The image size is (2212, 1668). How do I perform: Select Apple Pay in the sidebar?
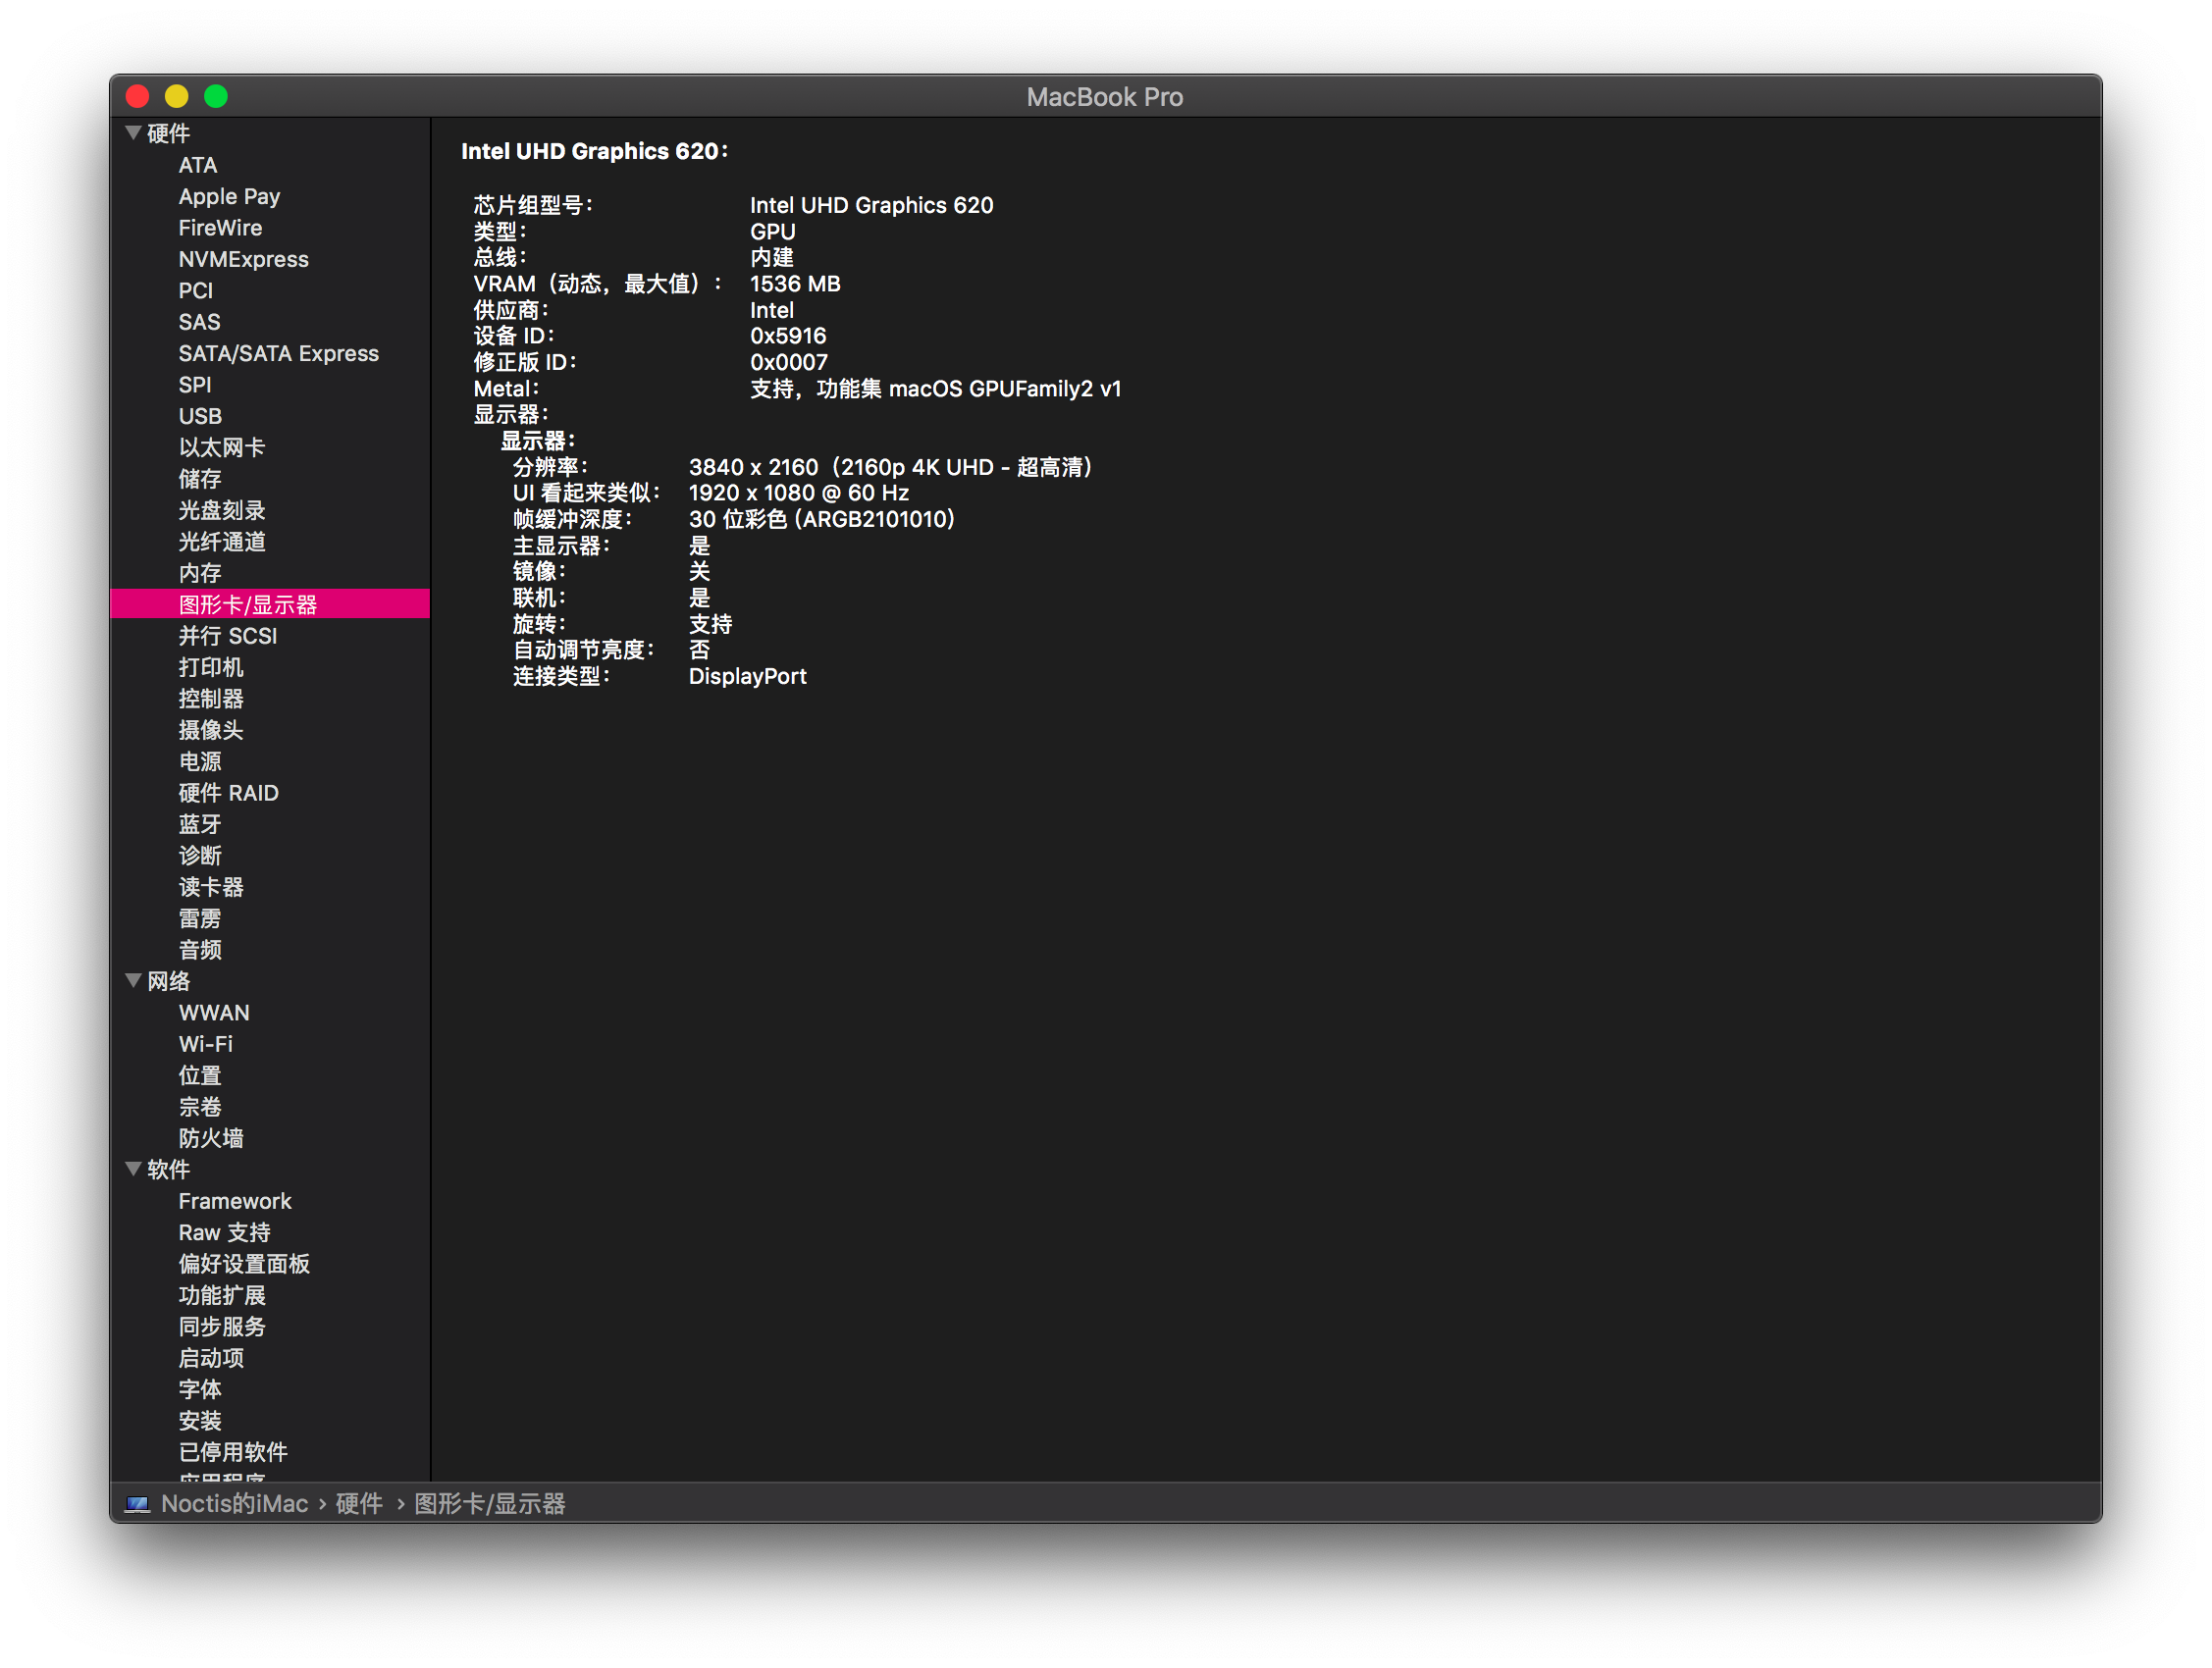(x=229, y=196)
